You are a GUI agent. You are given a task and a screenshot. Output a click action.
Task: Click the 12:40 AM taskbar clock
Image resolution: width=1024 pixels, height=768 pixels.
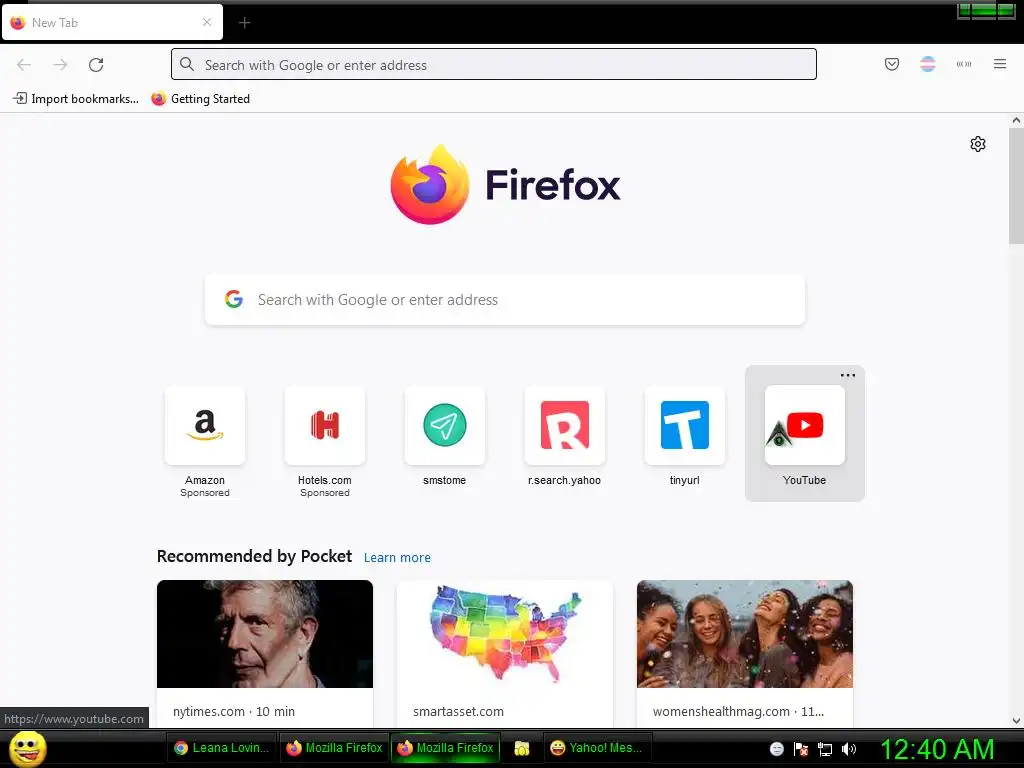click(x=937, y=748)
